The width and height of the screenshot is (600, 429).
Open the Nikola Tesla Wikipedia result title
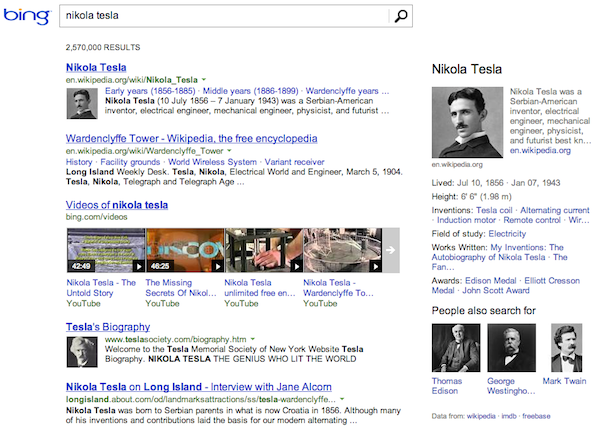(x=96, y=67)
